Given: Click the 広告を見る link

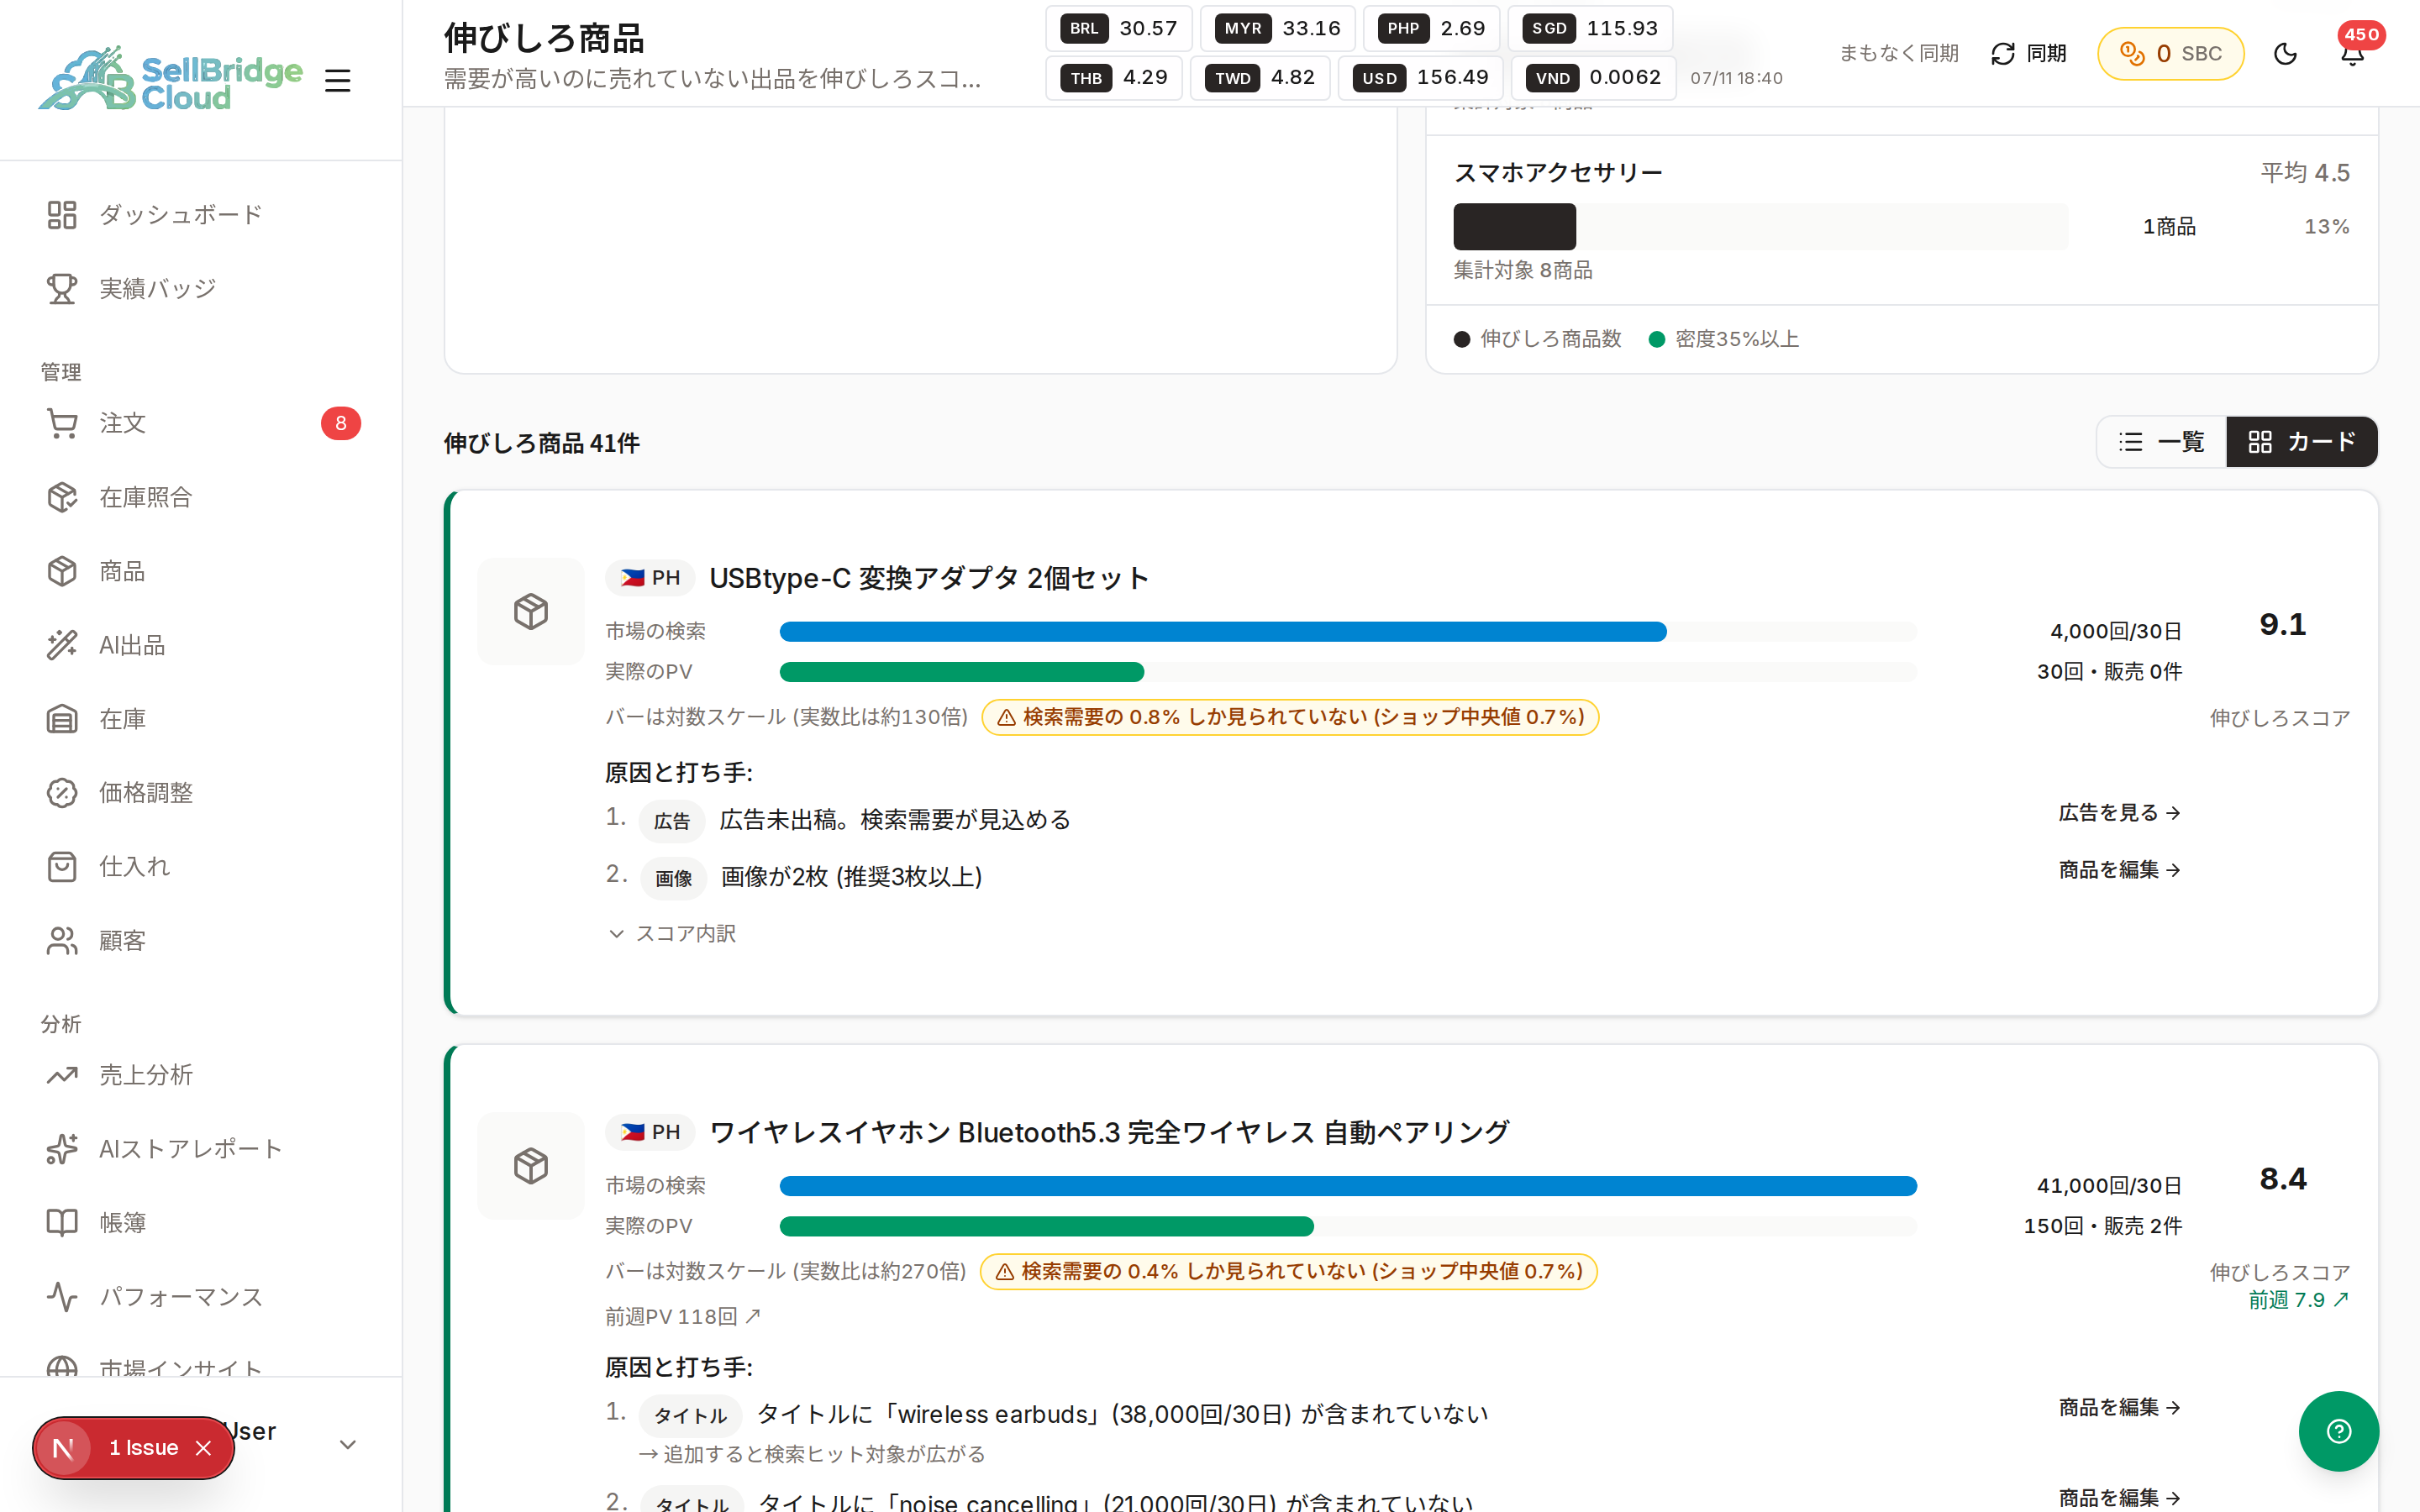Looking at the screenshot, I should 2119,813.
